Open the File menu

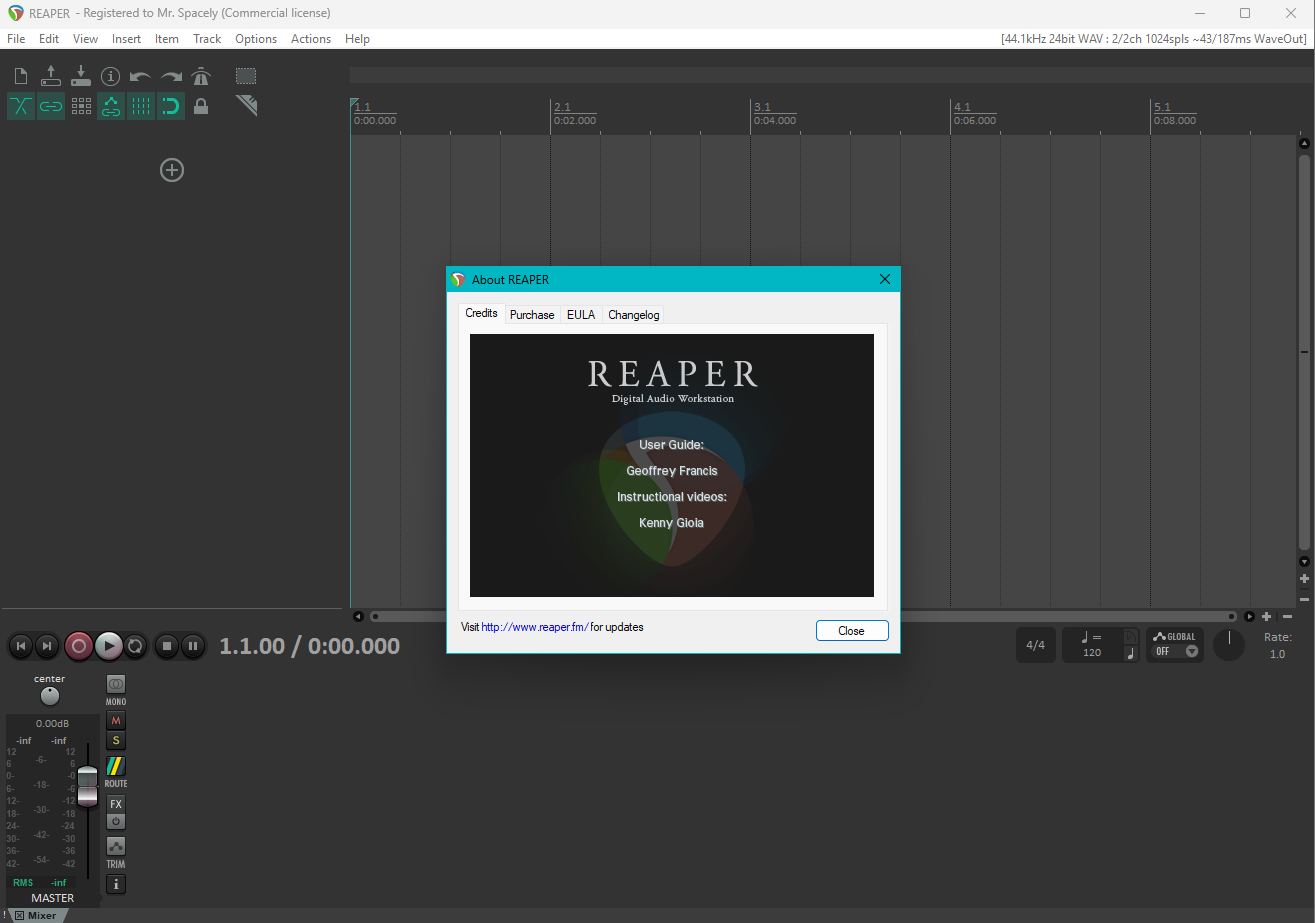click(x=16, y=39)
